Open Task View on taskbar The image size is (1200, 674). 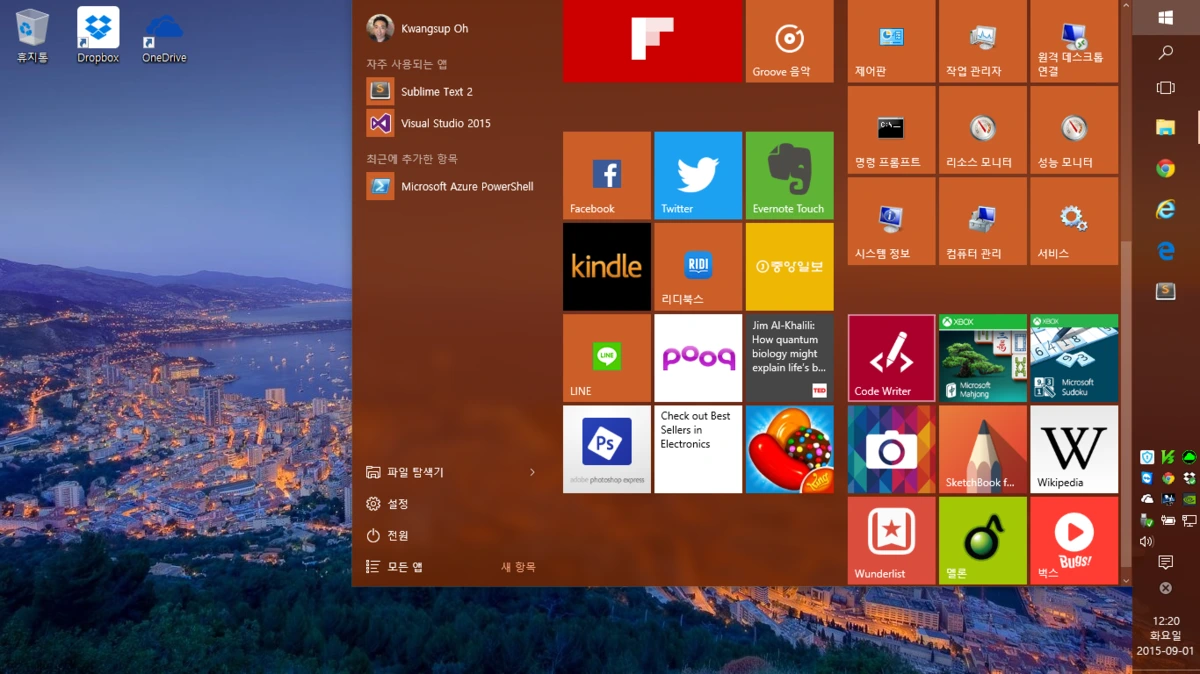click(1166, 88)
